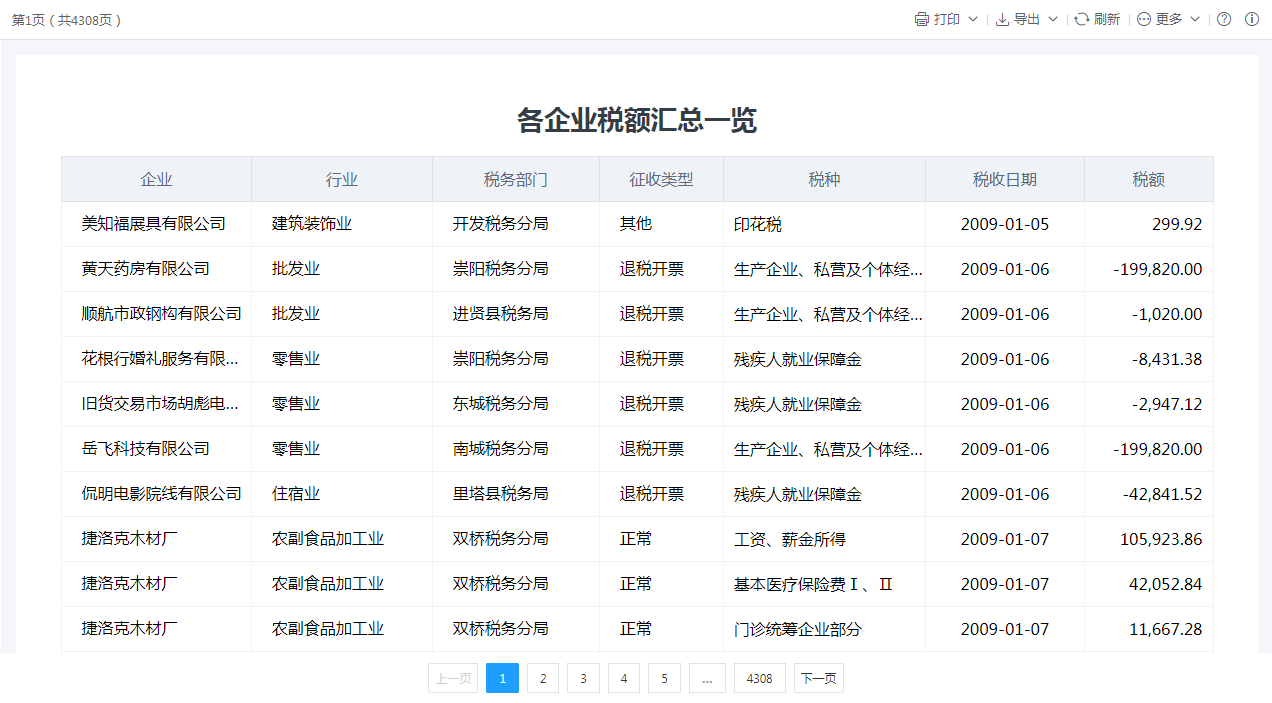
Task: Go to page 2
Action: (x=543, y=678)
